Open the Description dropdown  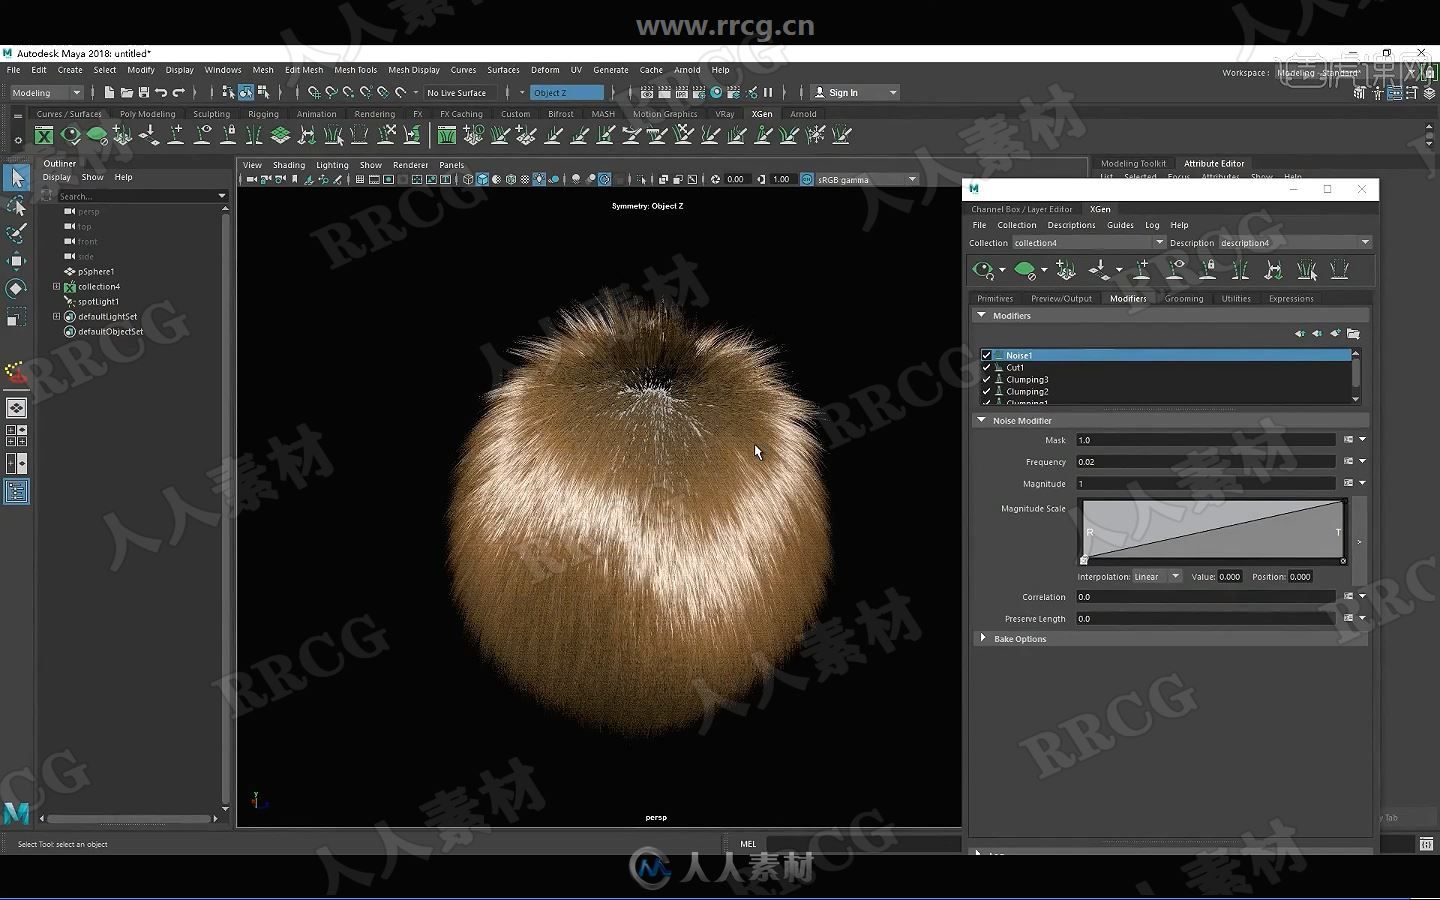(x=1294, y=243)
